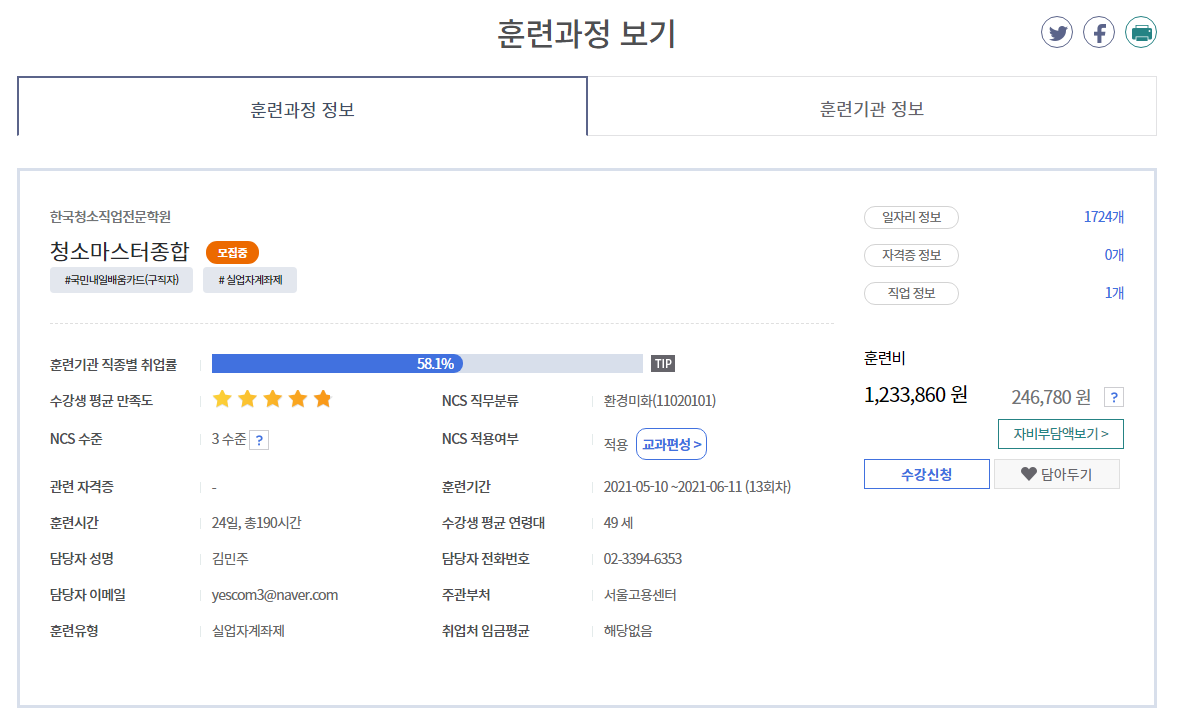Click the contact name 김민주
The image size is (1178, 725).
click(230, 559)
